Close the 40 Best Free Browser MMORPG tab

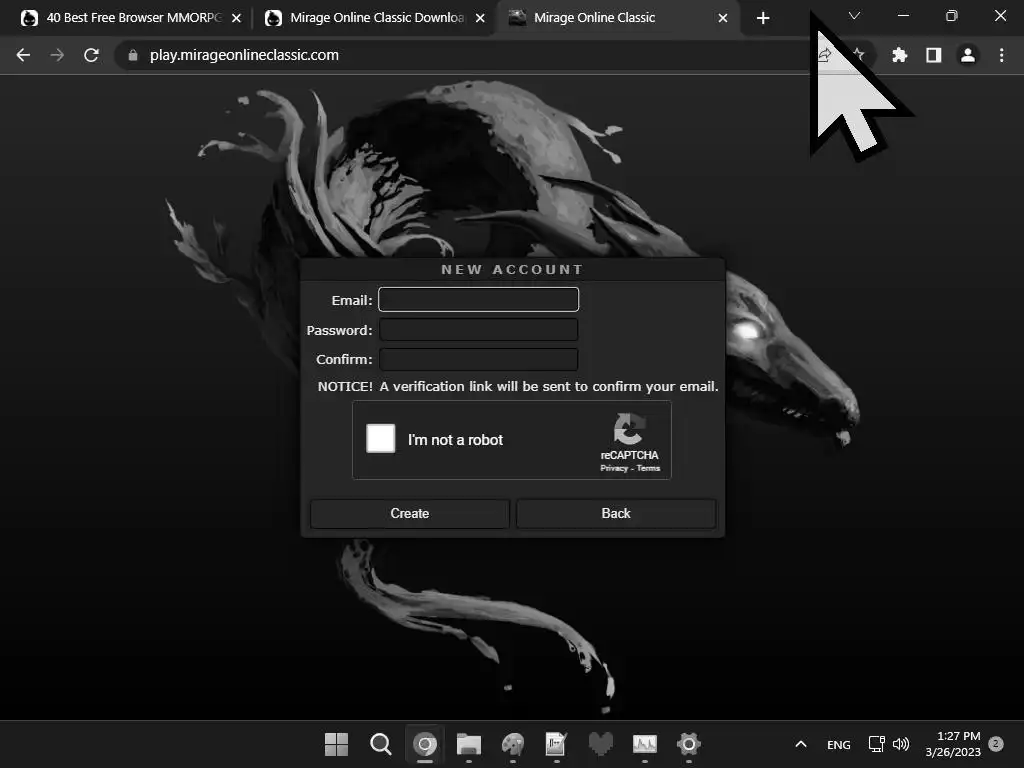[x=236, y=18]
